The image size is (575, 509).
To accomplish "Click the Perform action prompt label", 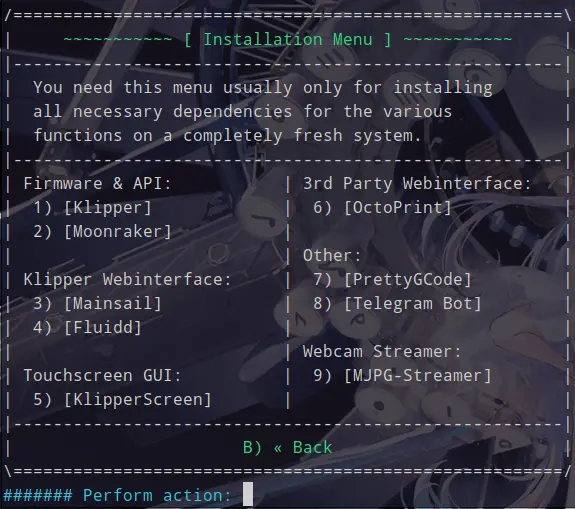I will pyautogui.click(x=157, y=495).
